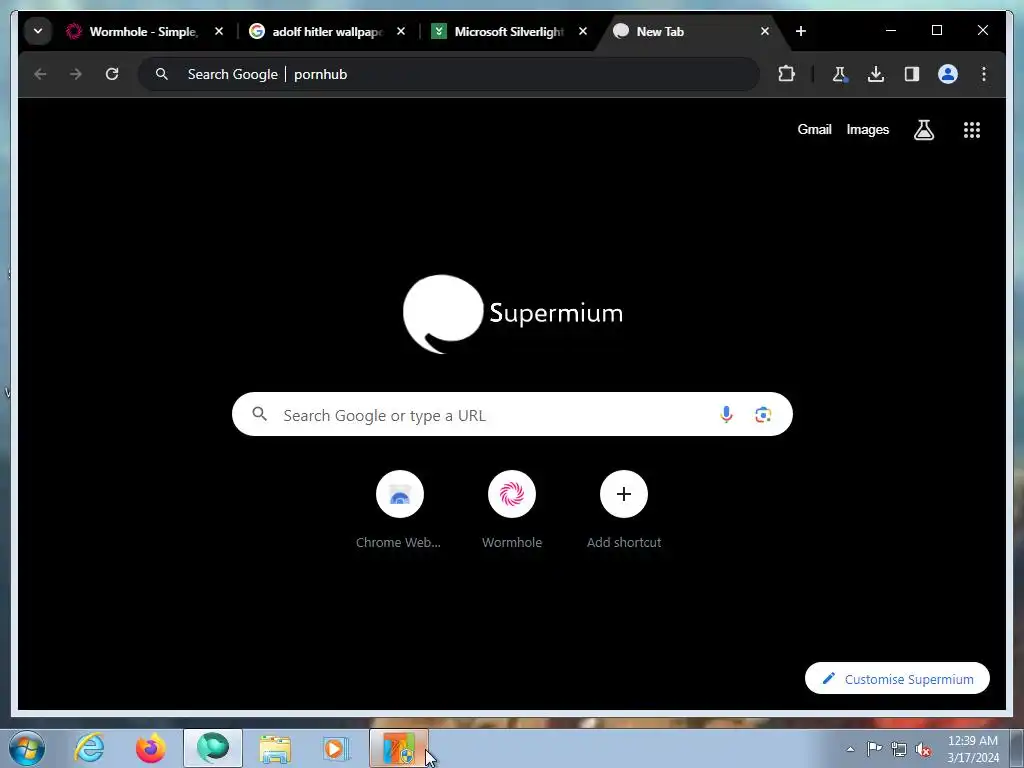Close the Wormhole - Simple tab
Image resolution: width=1024 pixels, height=768 pixels.
[219, 31]
